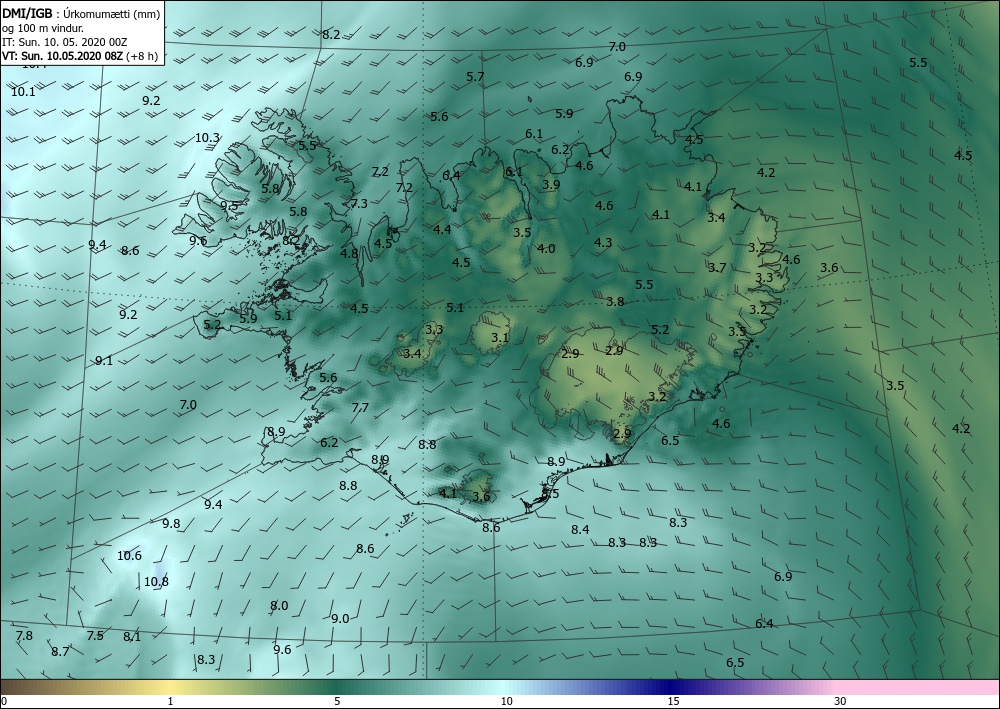Select the 9.0 value label
Viewport: 1000px width, 709px height.
[341, 619]
